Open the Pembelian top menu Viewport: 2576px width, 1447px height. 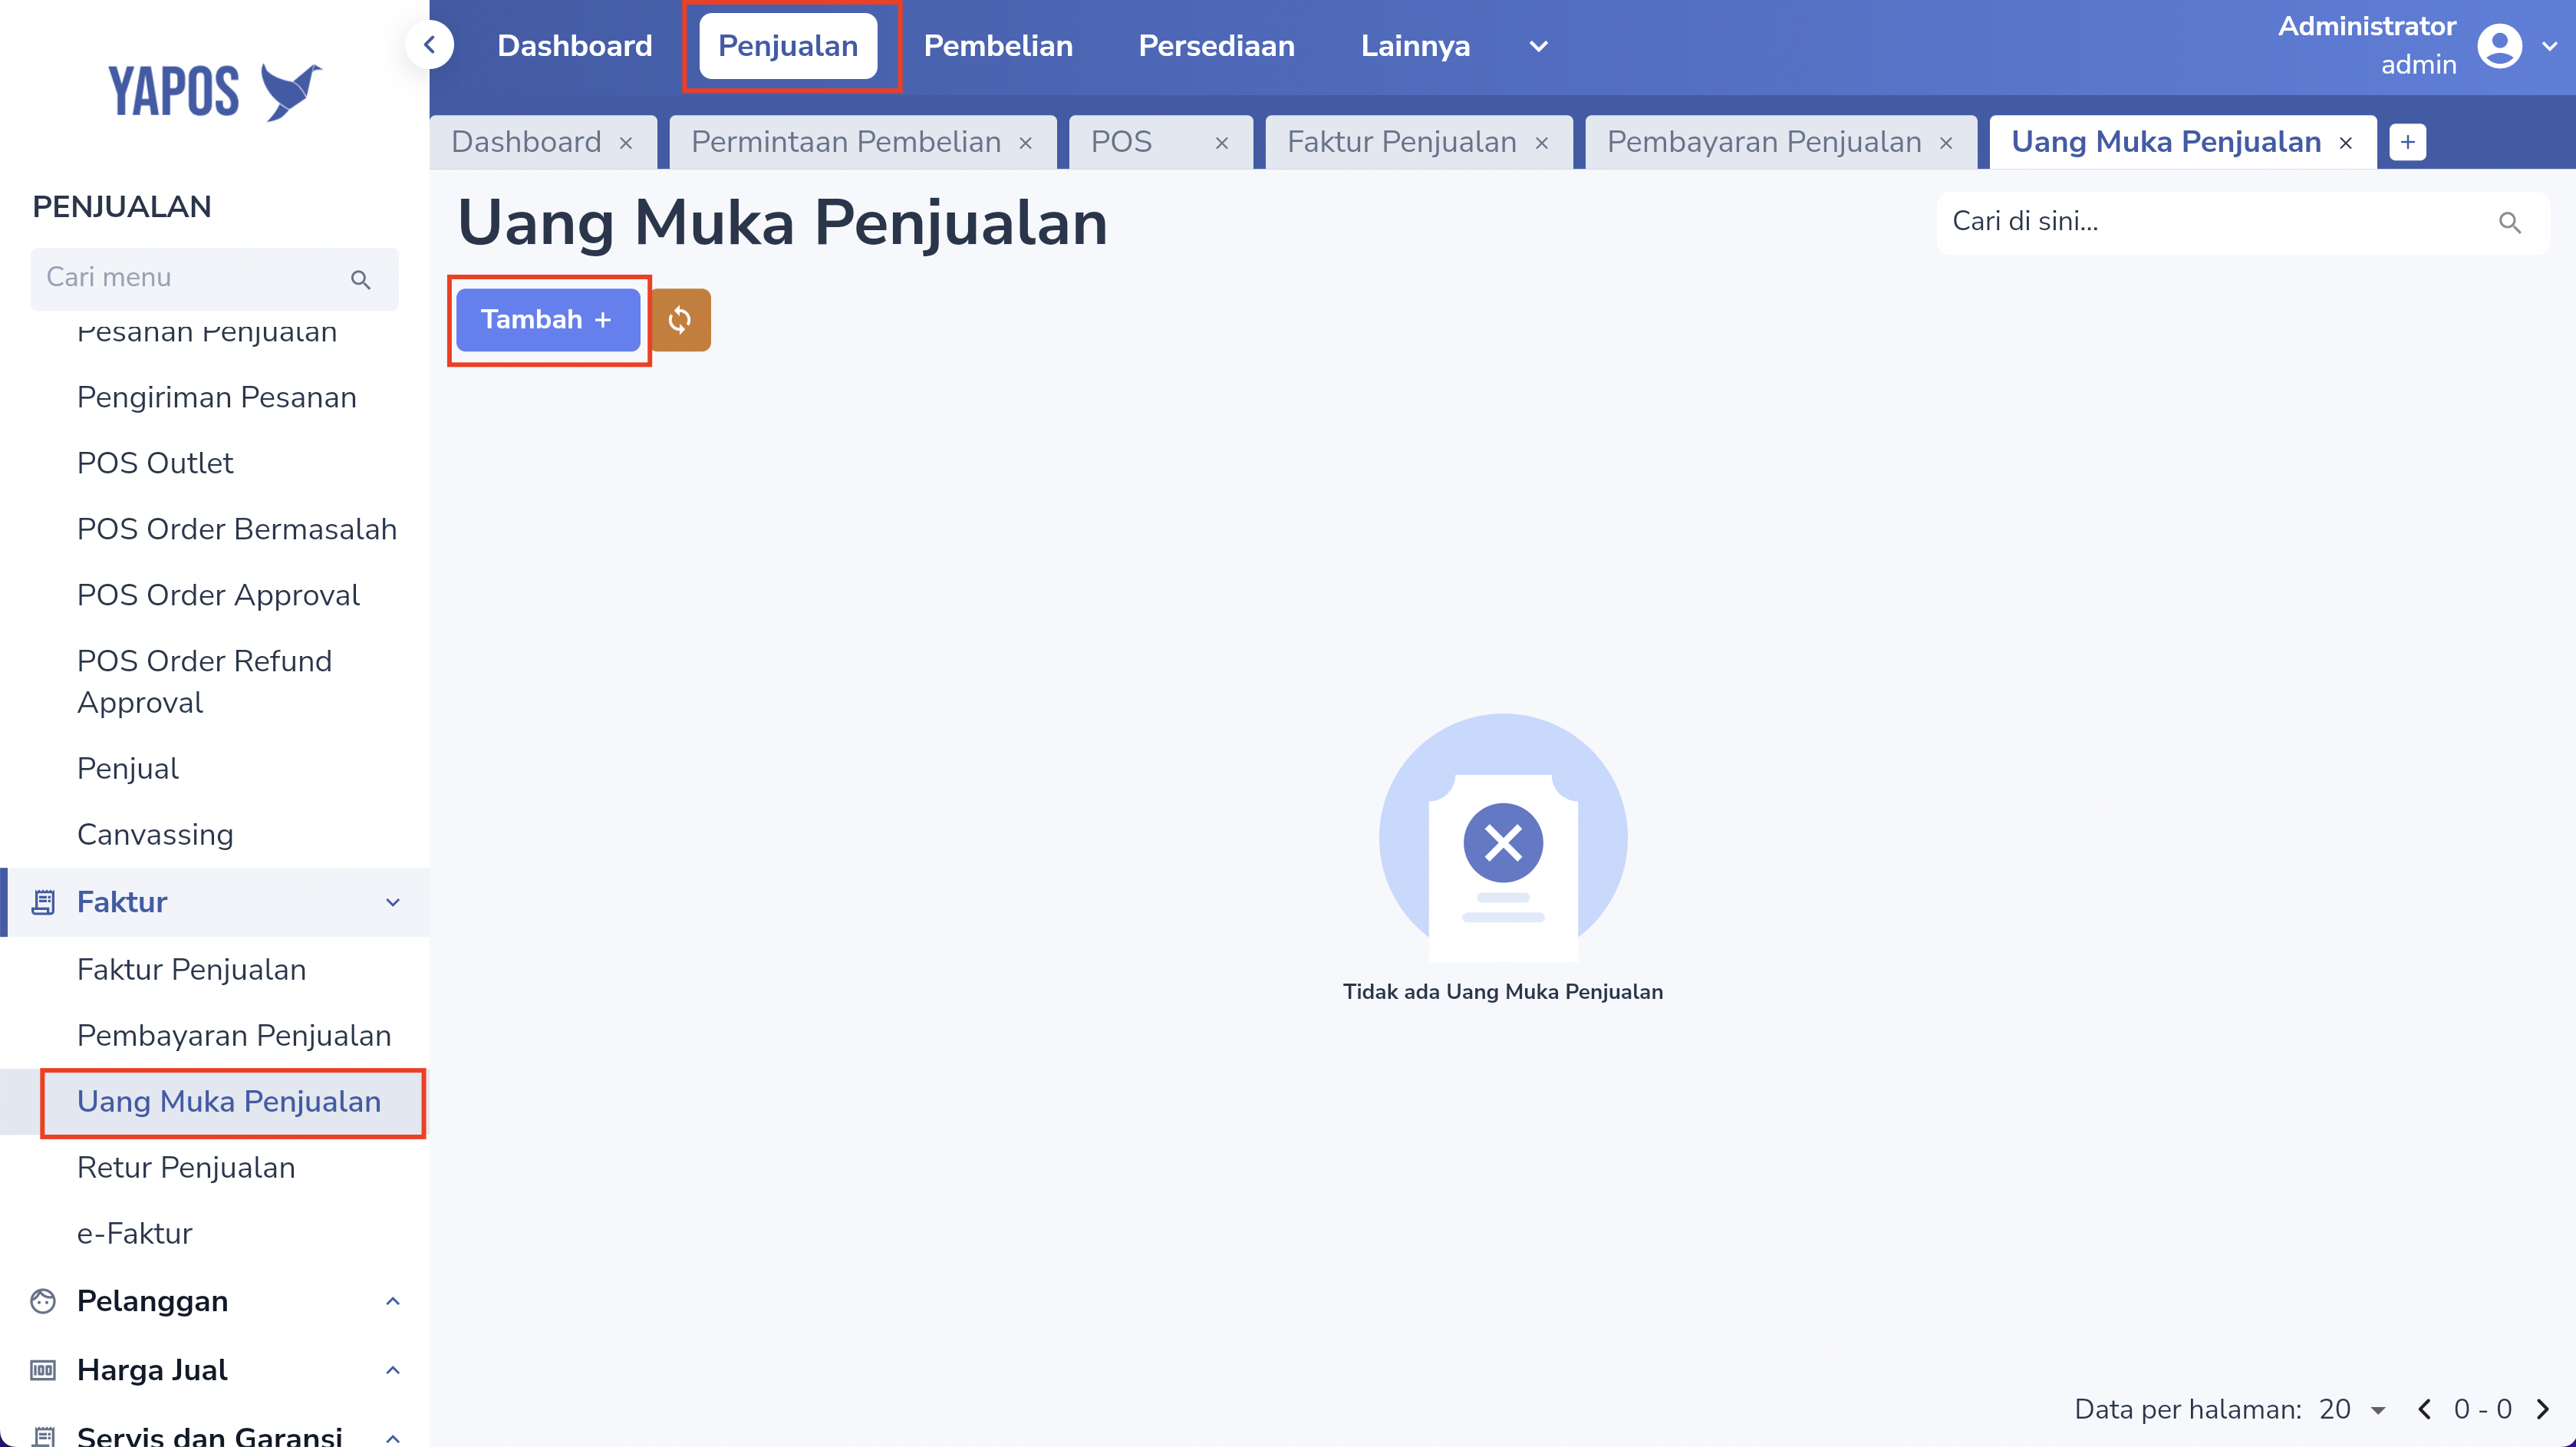click(998, 46)
